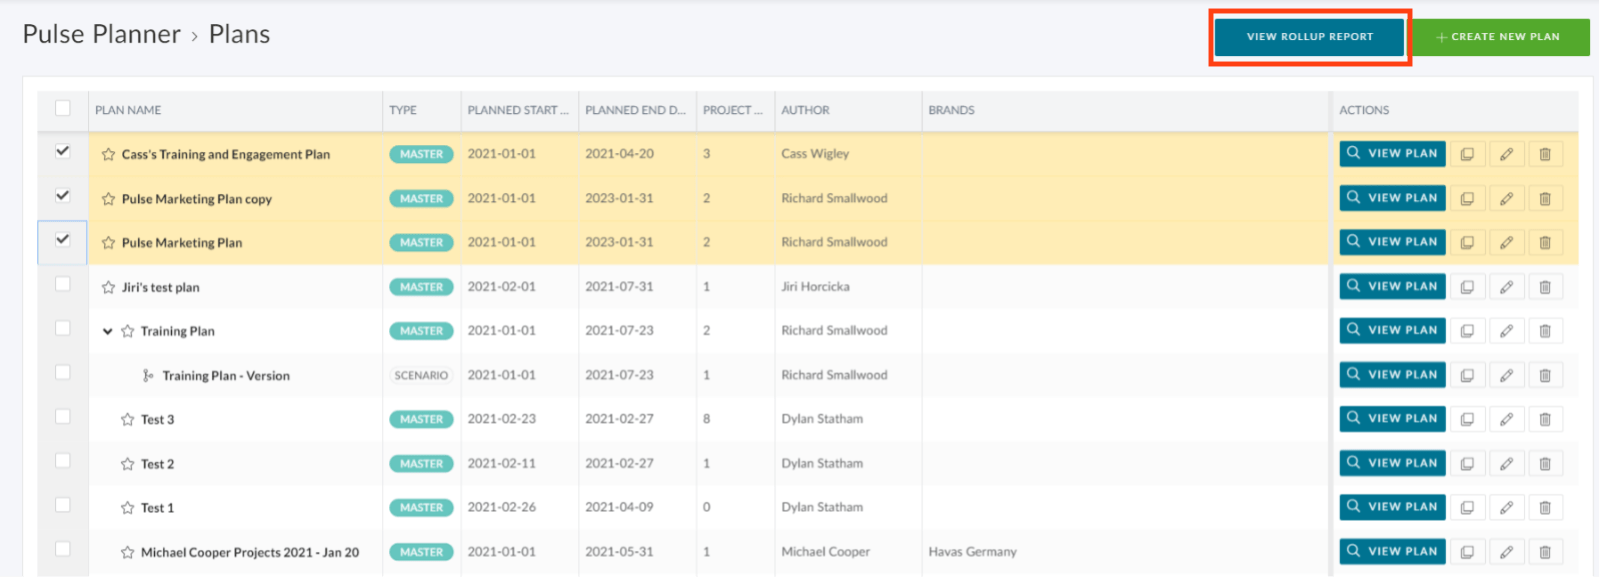Viewport: 1604px width, 580px height.
Task: Select the Training Plan - Version checkbox
Action: pos(63,373)
